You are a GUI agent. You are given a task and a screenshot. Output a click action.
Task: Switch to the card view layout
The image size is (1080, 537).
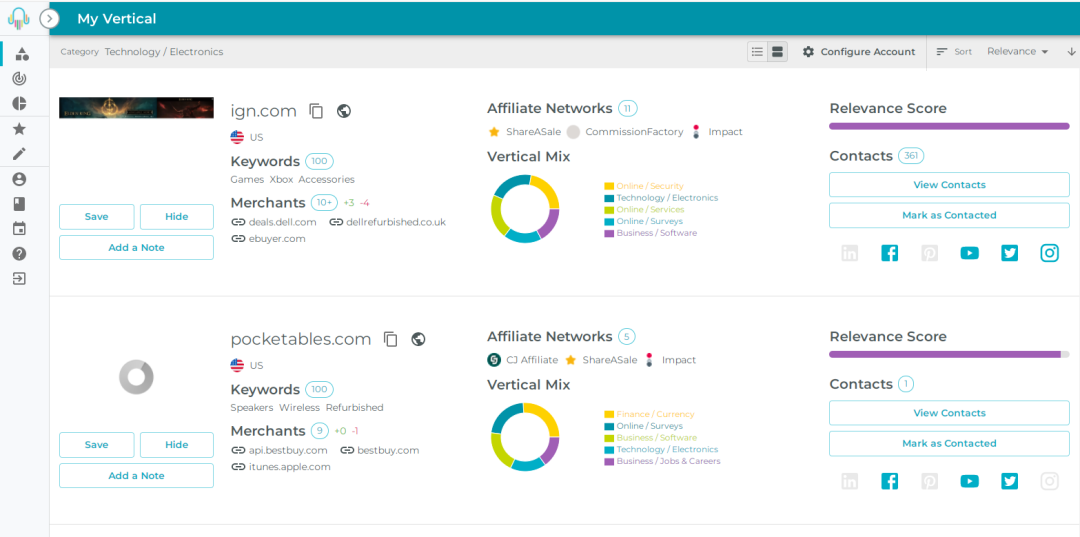pyautogui.click(x=778, y=52)
